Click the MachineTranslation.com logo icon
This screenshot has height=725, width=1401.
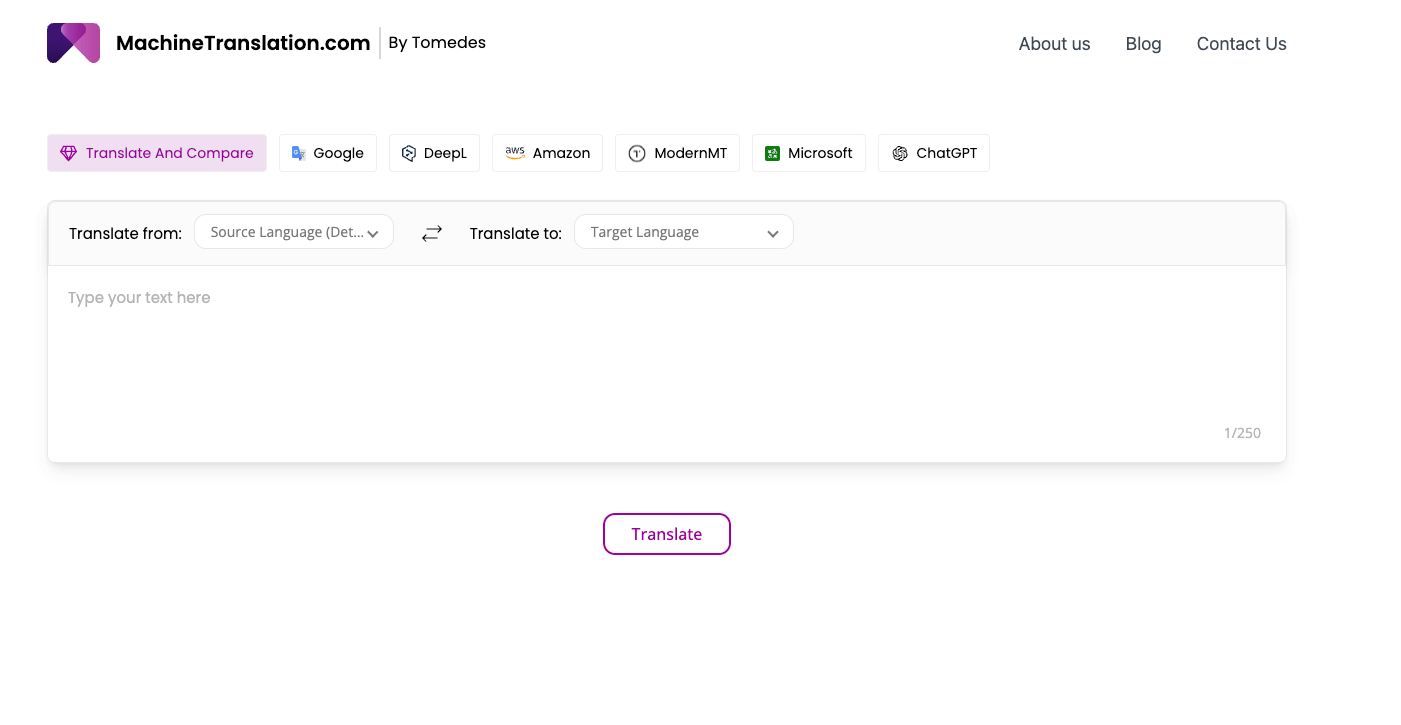73,42
